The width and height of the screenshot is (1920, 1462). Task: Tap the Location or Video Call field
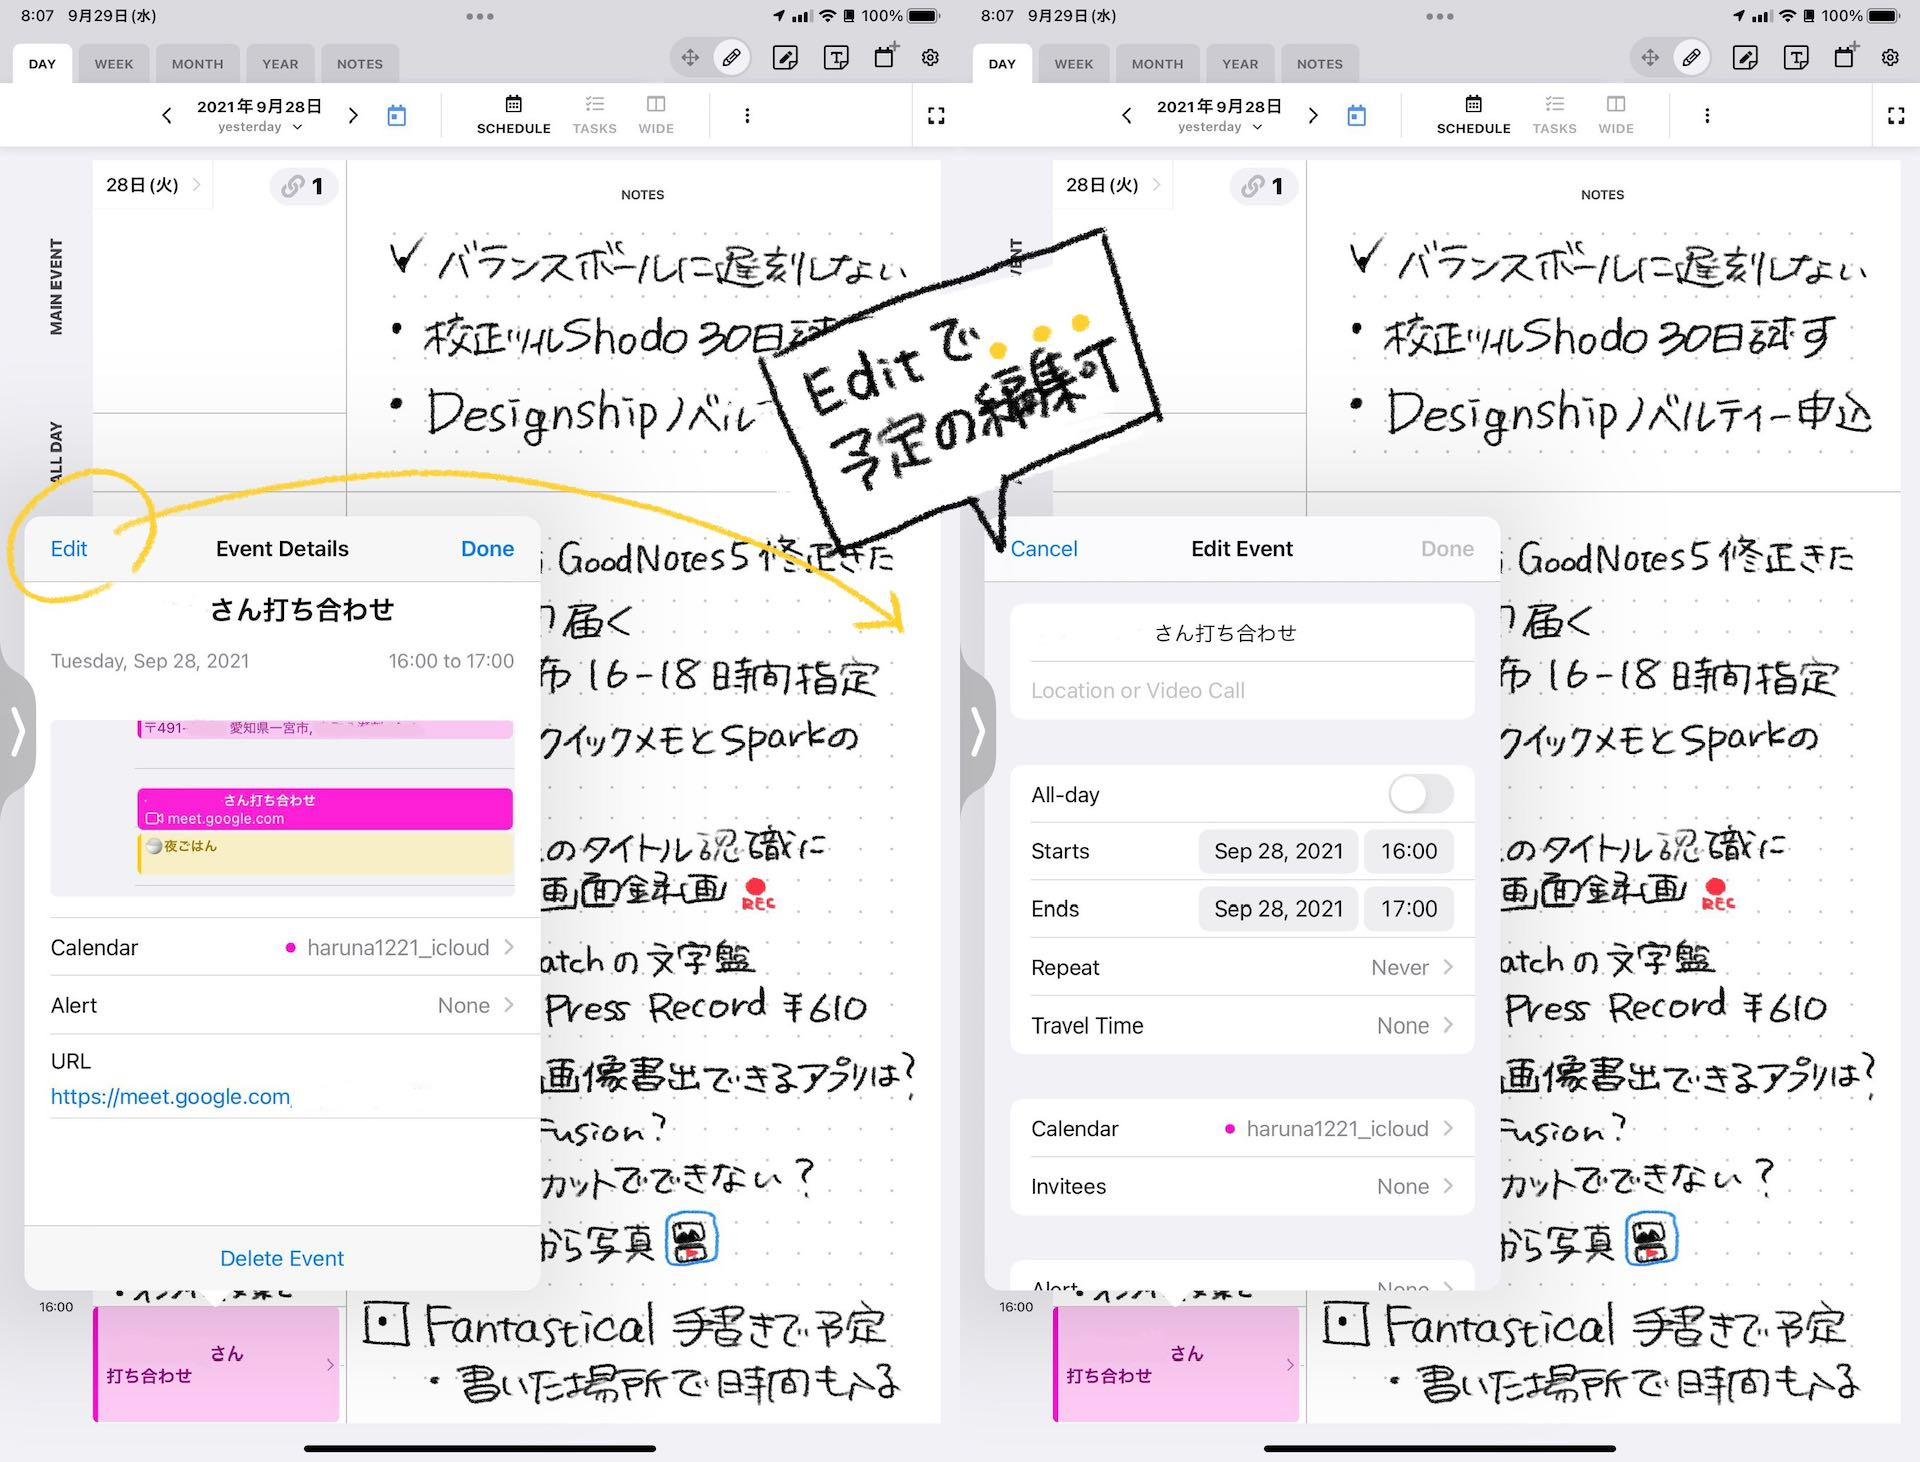tap(1242, 690)
